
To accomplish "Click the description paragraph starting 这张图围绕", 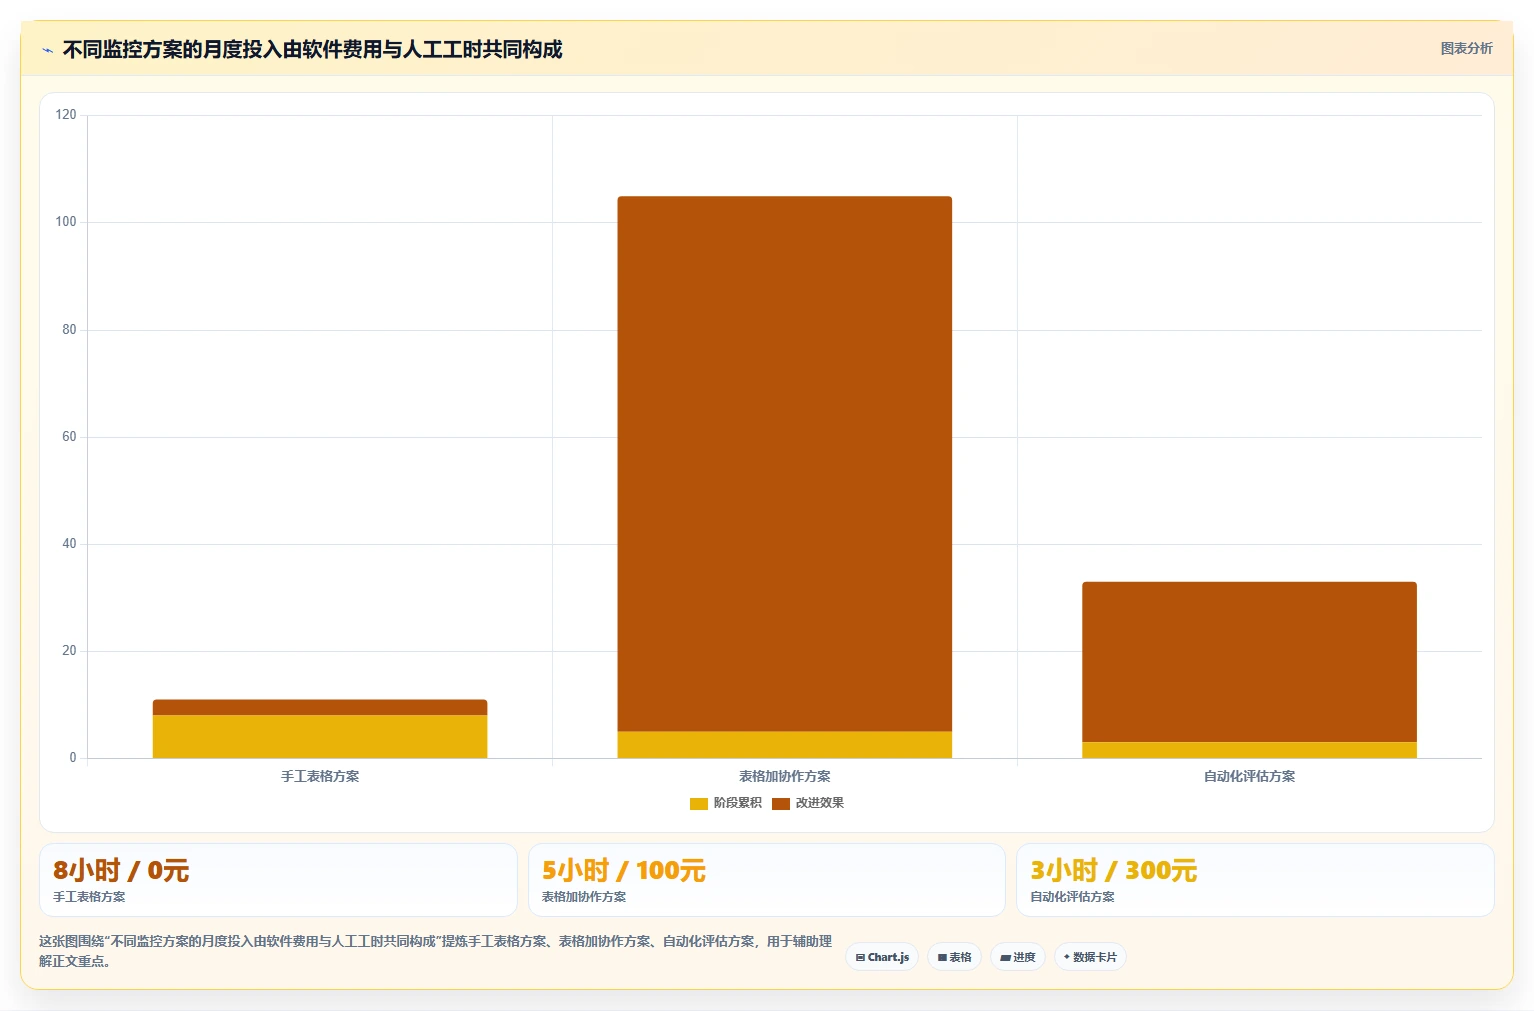I will (435, 951).
